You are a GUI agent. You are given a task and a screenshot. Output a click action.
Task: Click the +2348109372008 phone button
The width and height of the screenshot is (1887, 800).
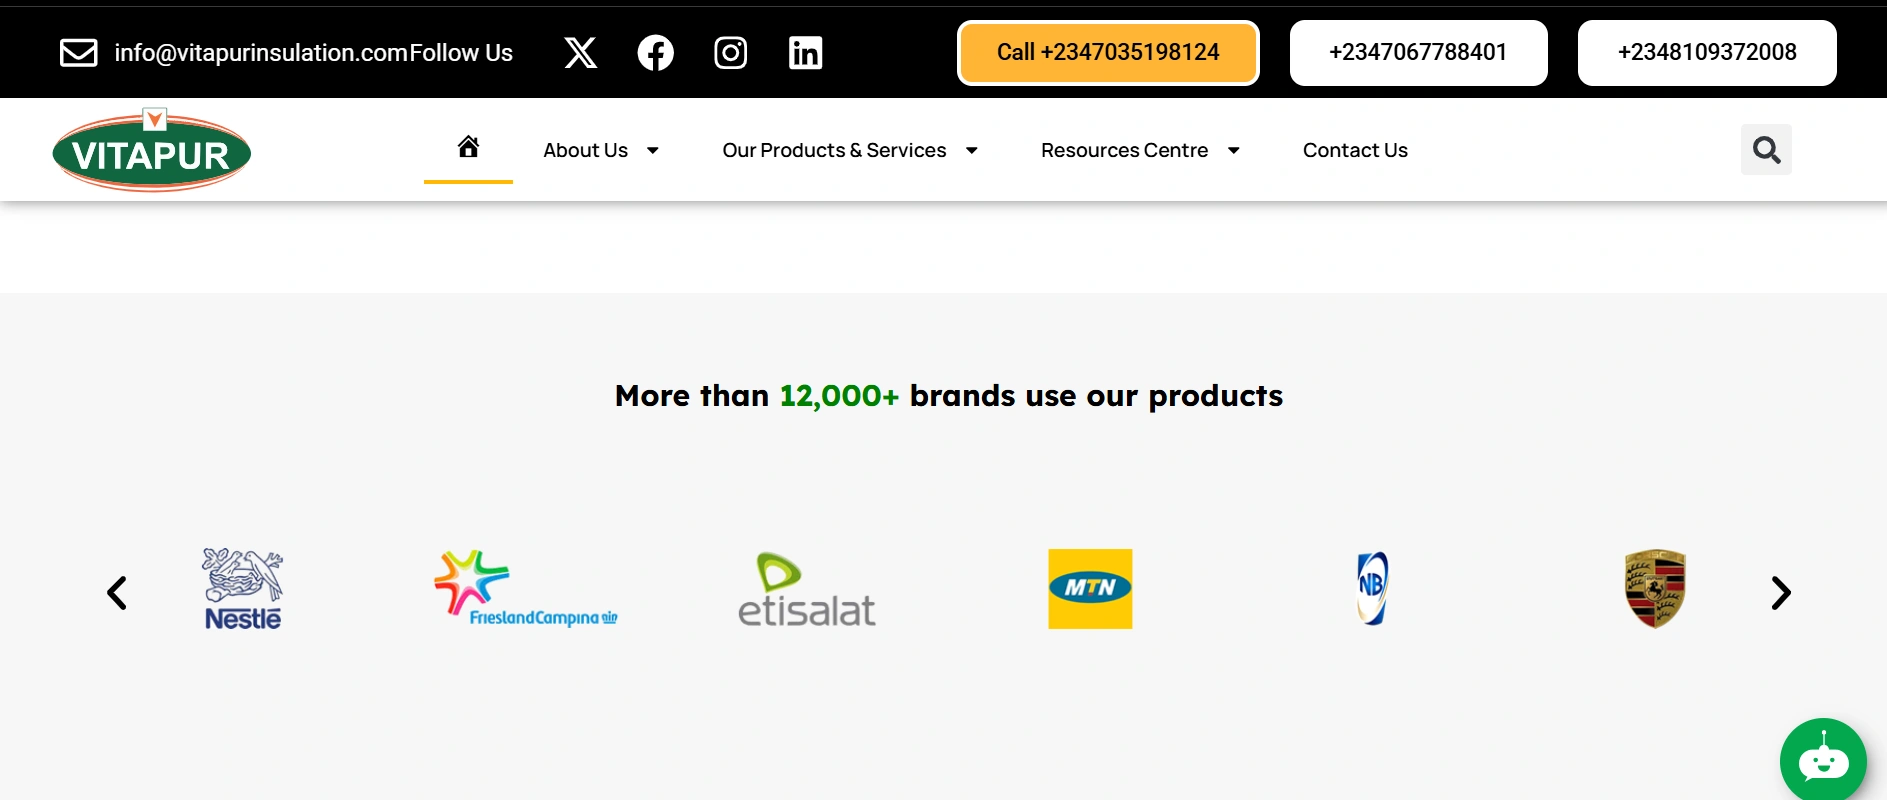pos(1707,53)
